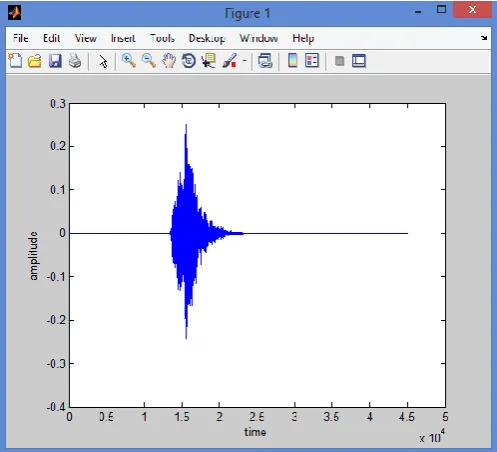
Task: Select the Pan hand tool
Action: [169, 61]
